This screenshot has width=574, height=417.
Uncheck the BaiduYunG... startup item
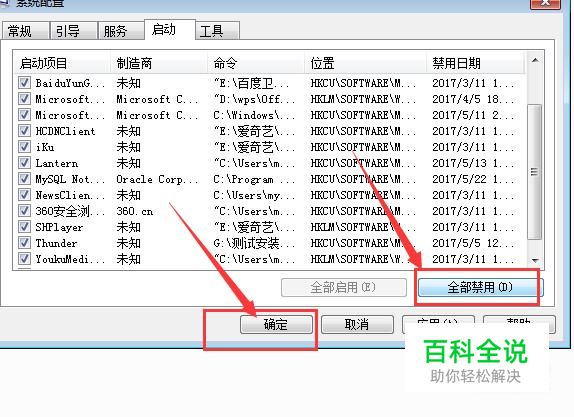[24, 83]
